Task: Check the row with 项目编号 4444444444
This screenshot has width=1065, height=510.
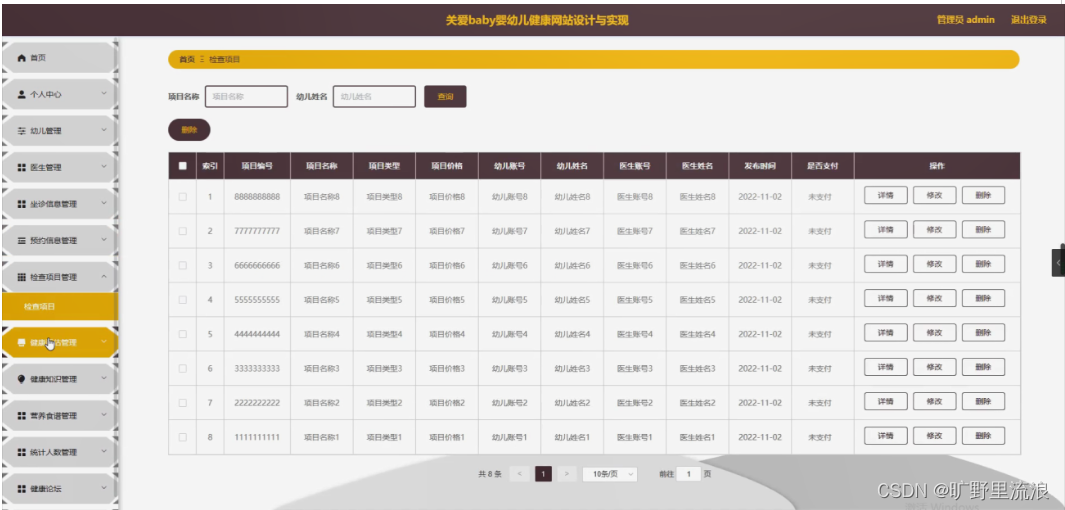Action: tap(182, 334)
